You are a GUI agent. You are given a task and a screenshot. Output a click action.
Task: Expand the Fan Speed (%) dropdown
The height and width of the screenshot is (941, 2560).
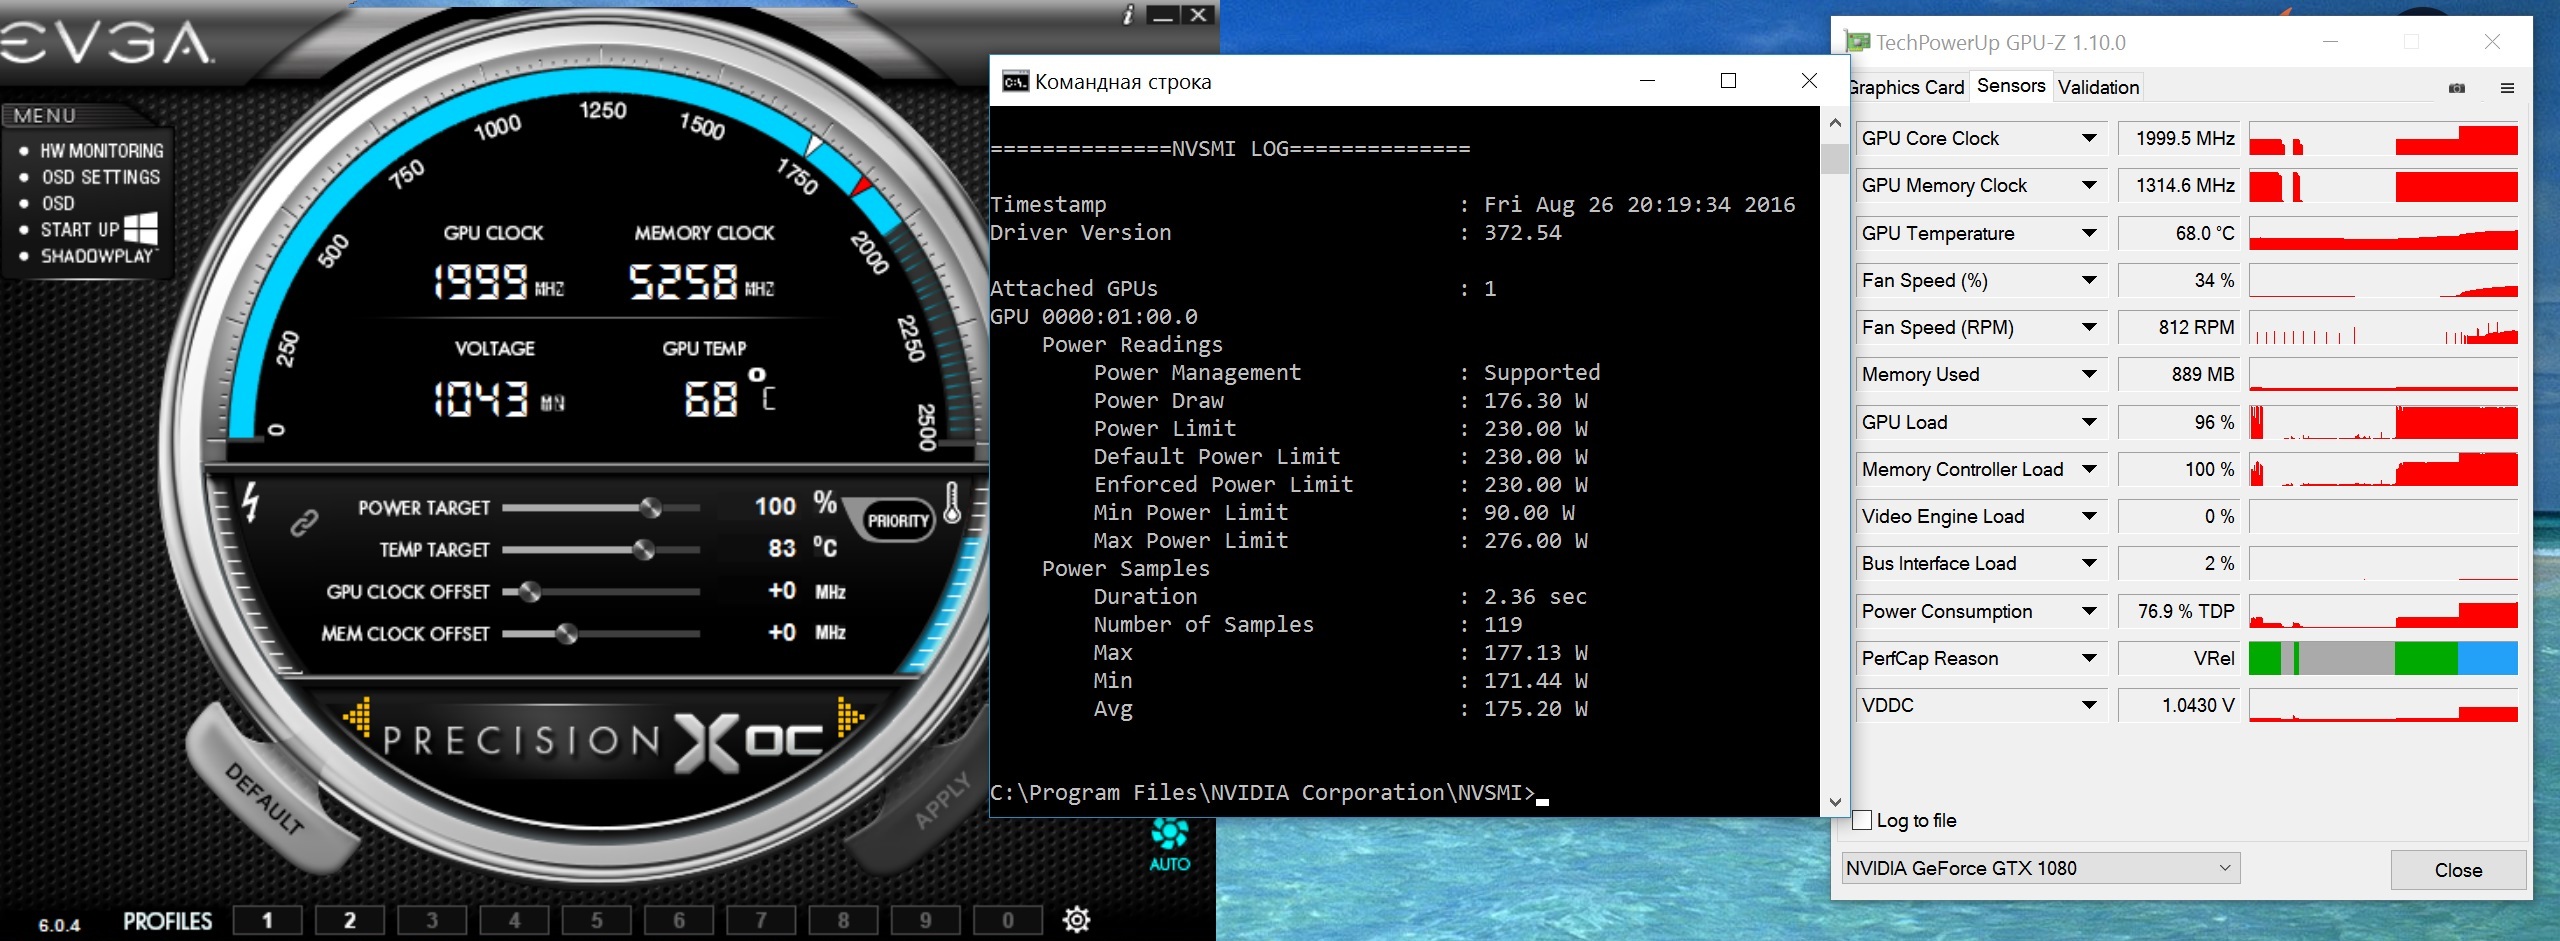(2089, 280)
